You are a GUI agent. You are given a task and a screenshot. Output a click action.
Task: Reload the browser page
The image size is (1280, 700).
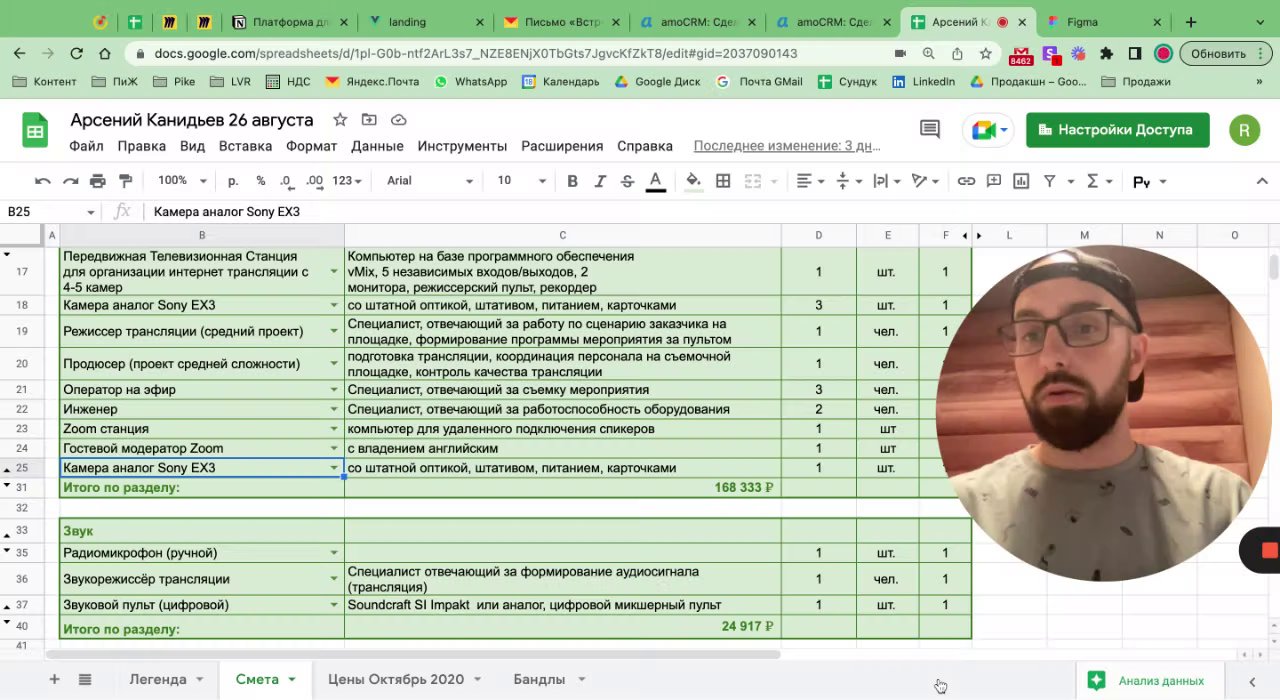point(76,53)
